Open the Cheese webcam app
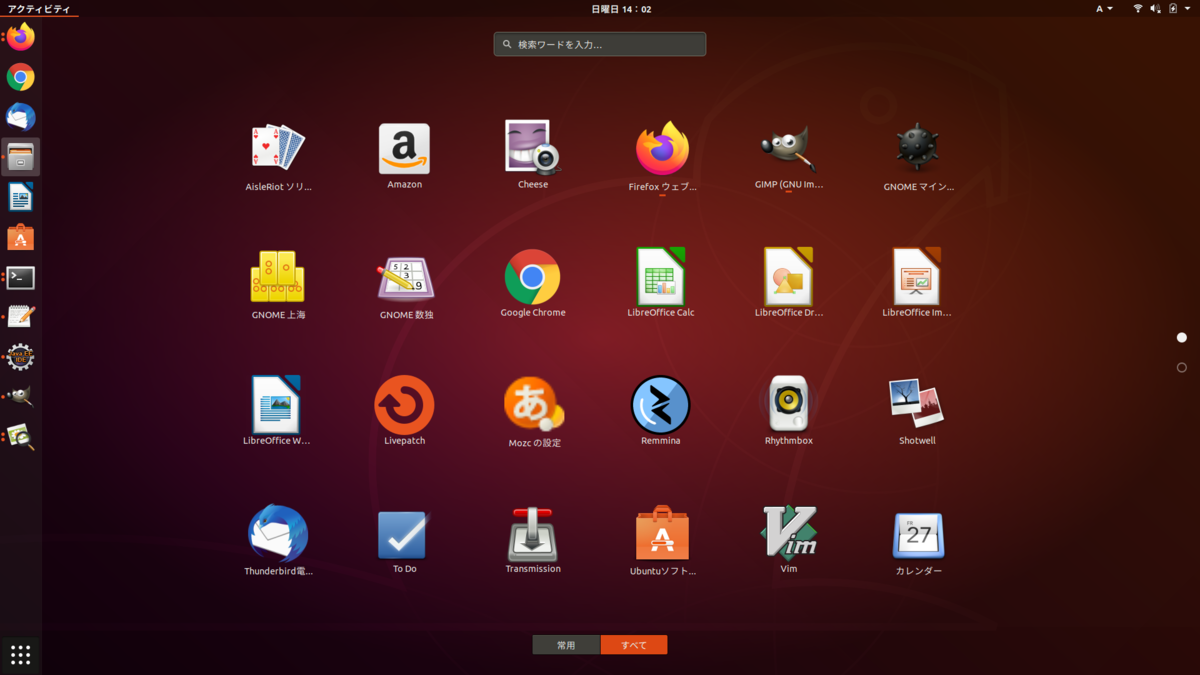 tap(532, 147)
